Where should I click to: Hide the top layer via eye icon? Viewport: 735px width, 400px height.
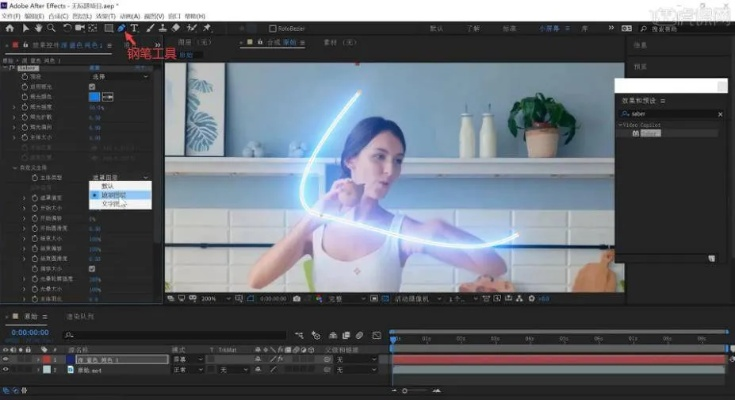click(7, 358)
